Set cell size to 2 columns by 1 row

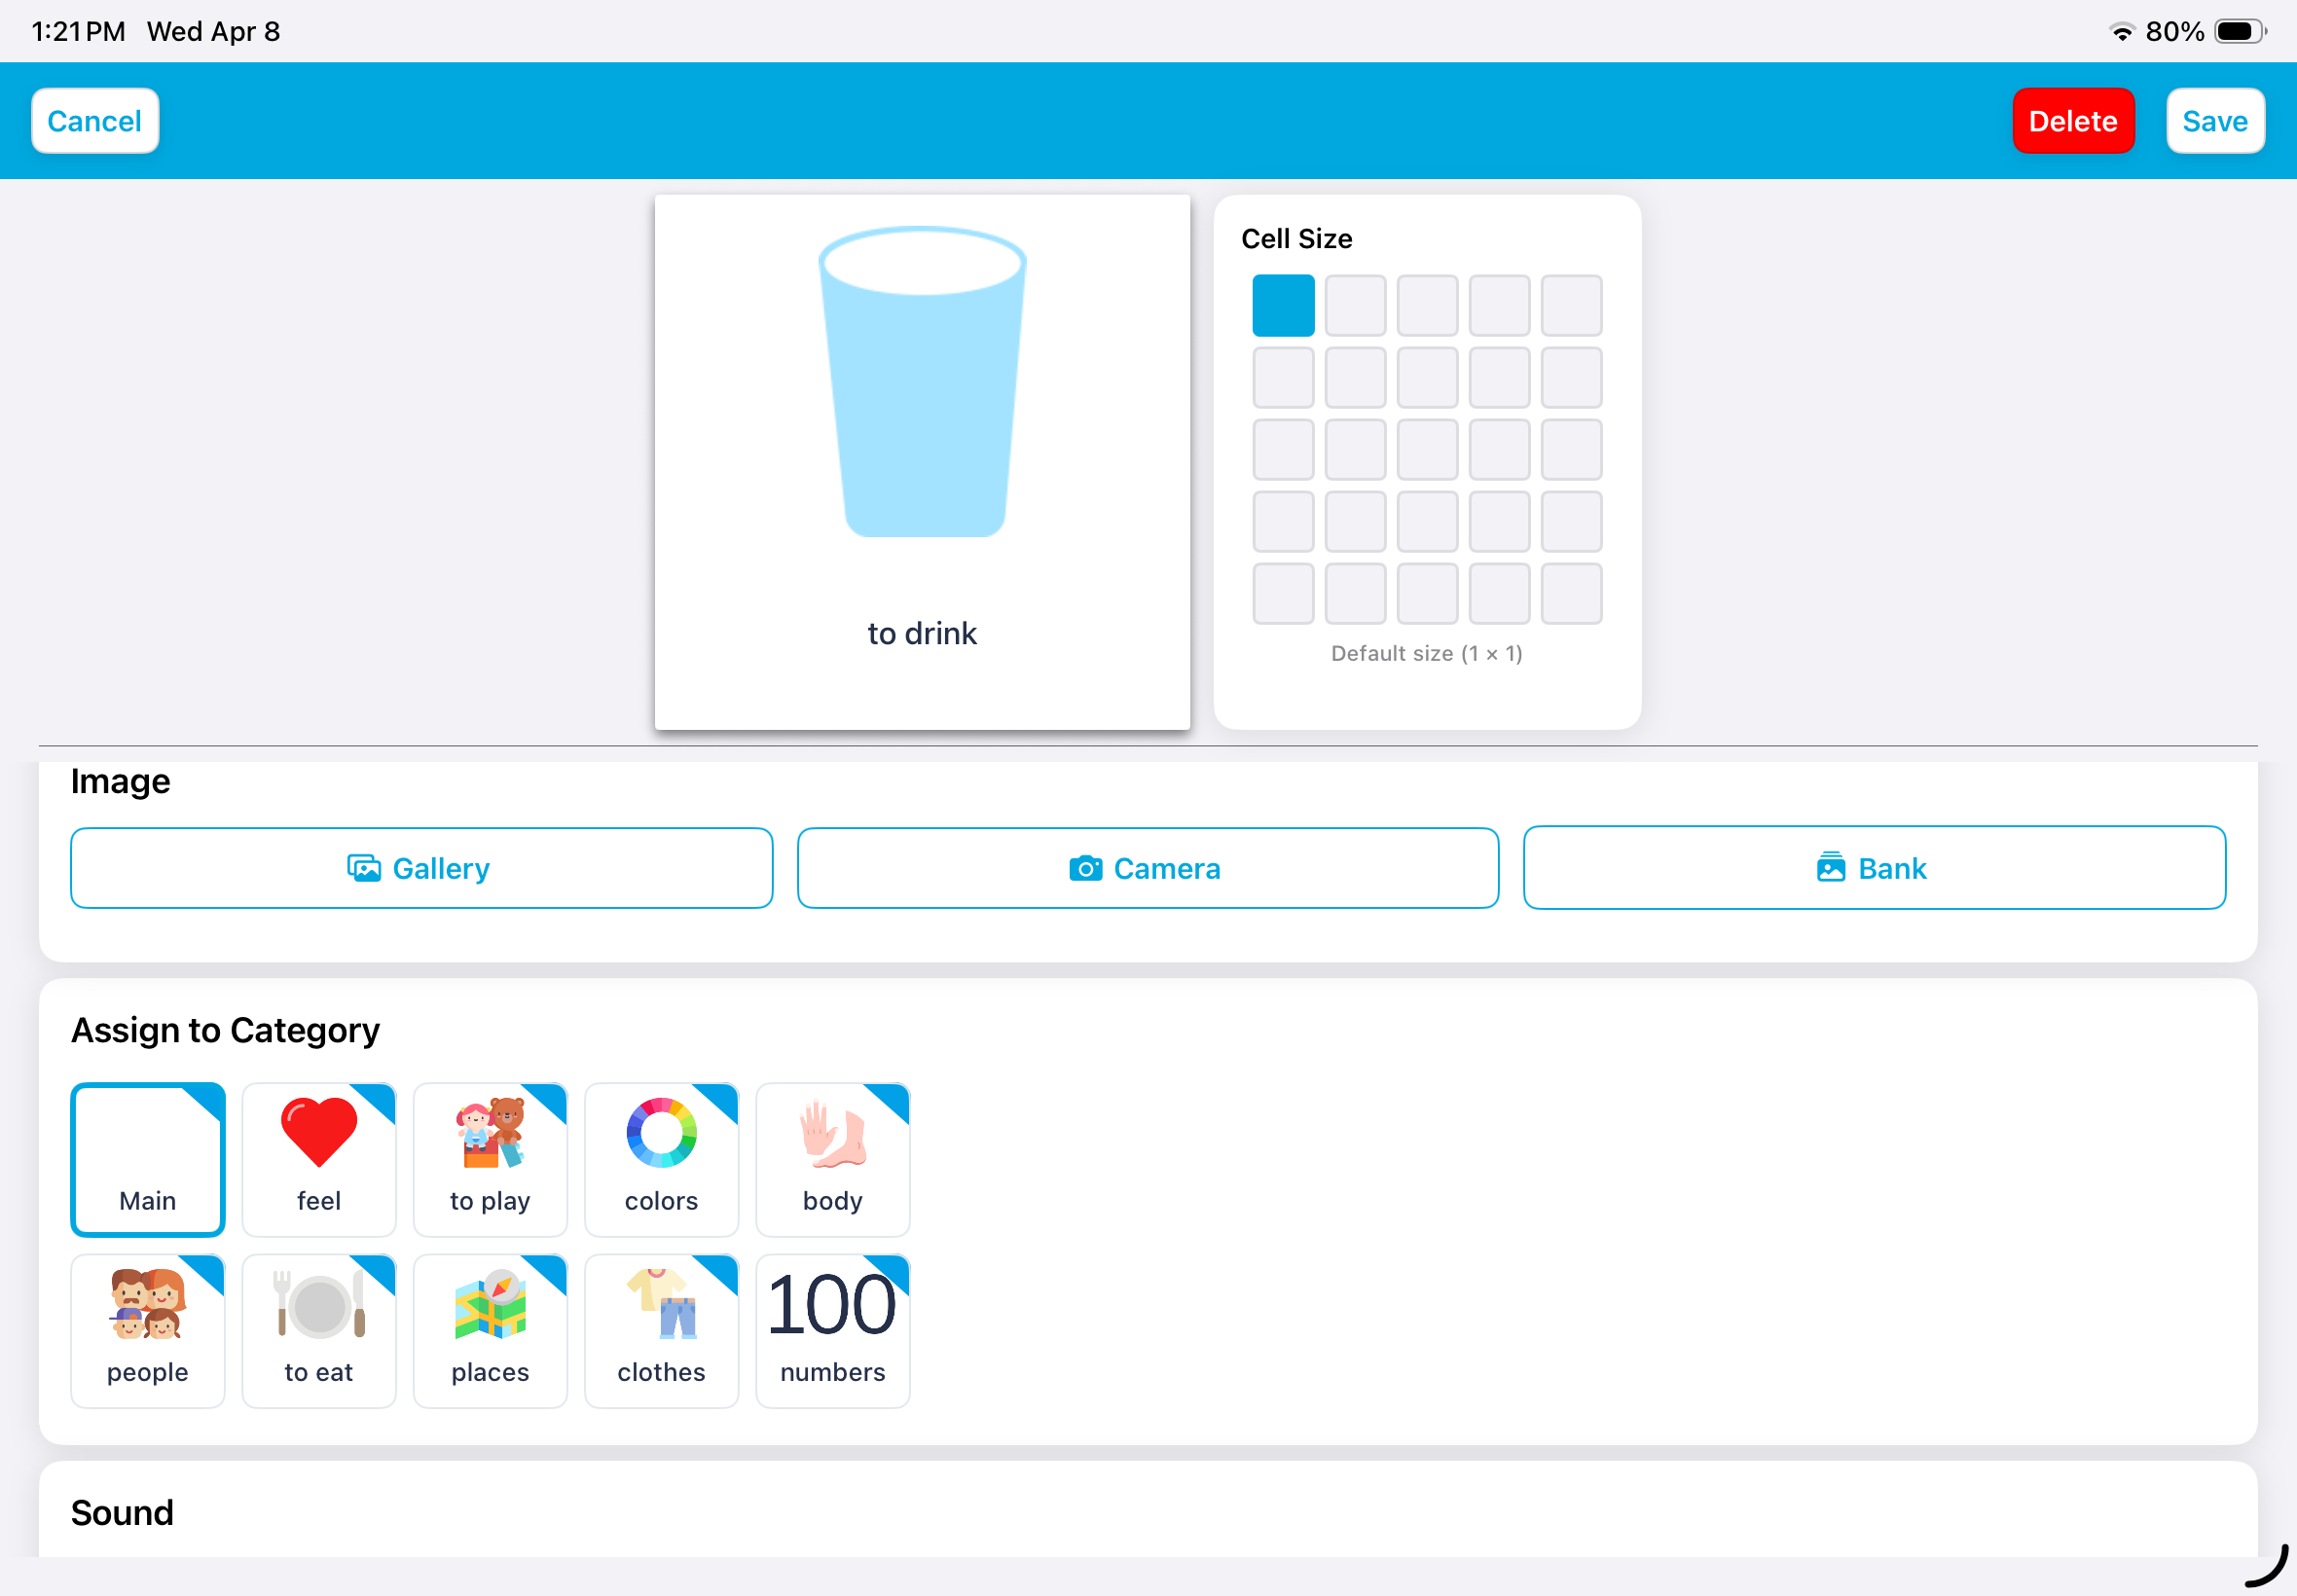click(x=1355, y=305)
